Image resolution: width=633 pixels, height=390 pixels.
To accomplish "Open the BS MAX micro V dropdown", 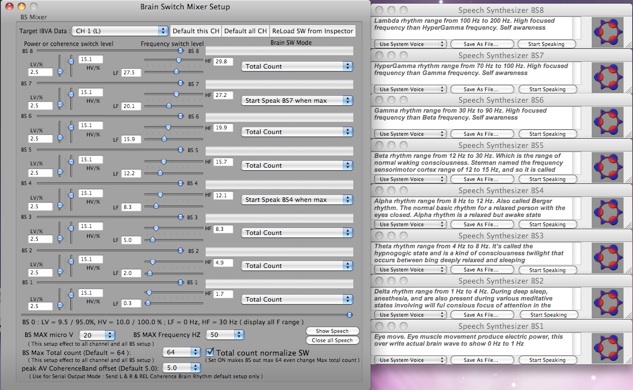I will click(x=97, y=335).
